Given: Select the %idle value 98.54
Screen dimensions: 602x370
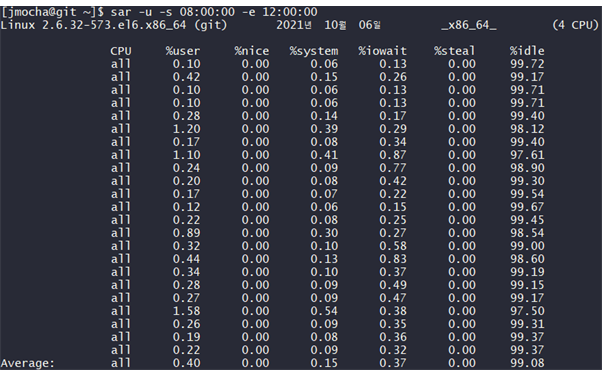Looking at the screenshot, I should pos(527,233).
